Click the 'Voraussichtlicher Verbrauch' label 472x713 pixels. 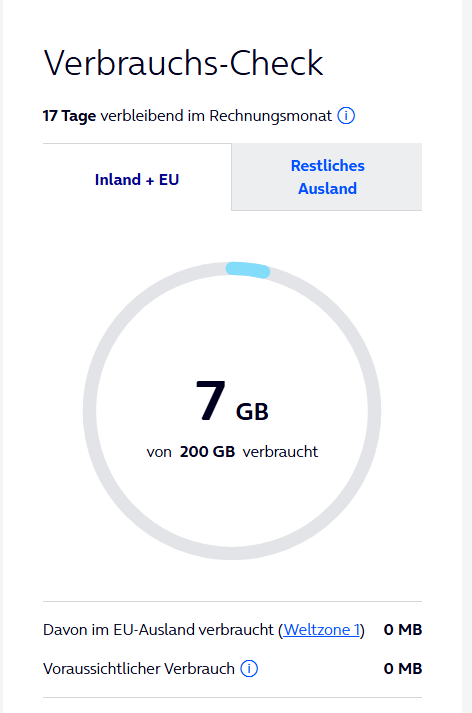point(139,668)
